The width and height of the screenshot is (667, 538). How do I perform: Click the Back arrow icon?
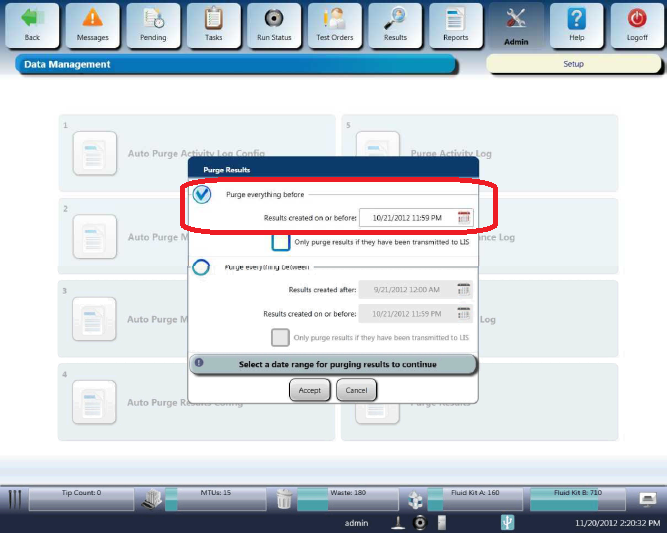(x=32, y=19)
